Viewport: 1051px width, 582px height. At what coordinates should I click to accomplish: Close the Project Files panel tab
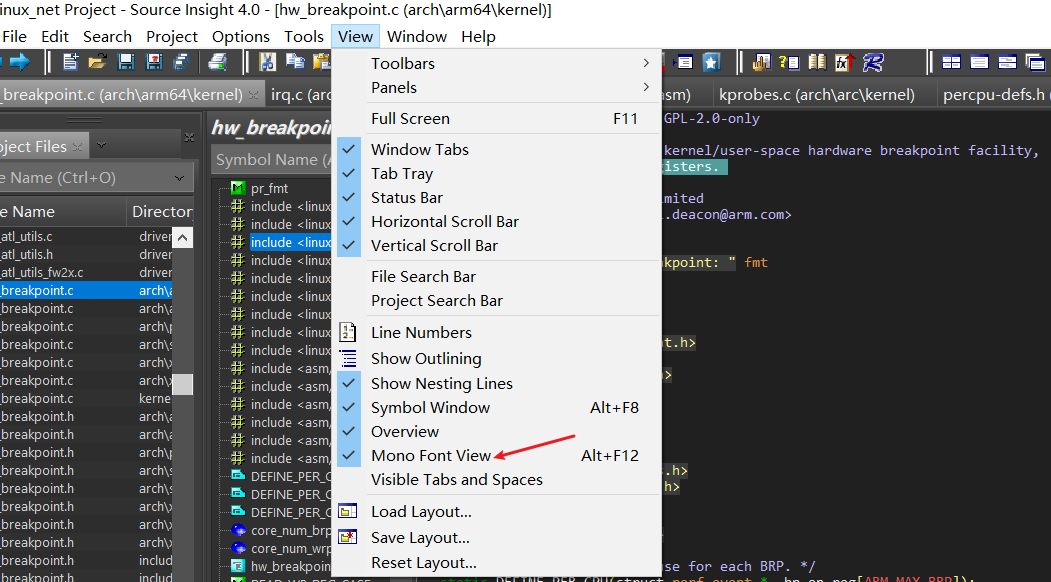tap(77, 146)
